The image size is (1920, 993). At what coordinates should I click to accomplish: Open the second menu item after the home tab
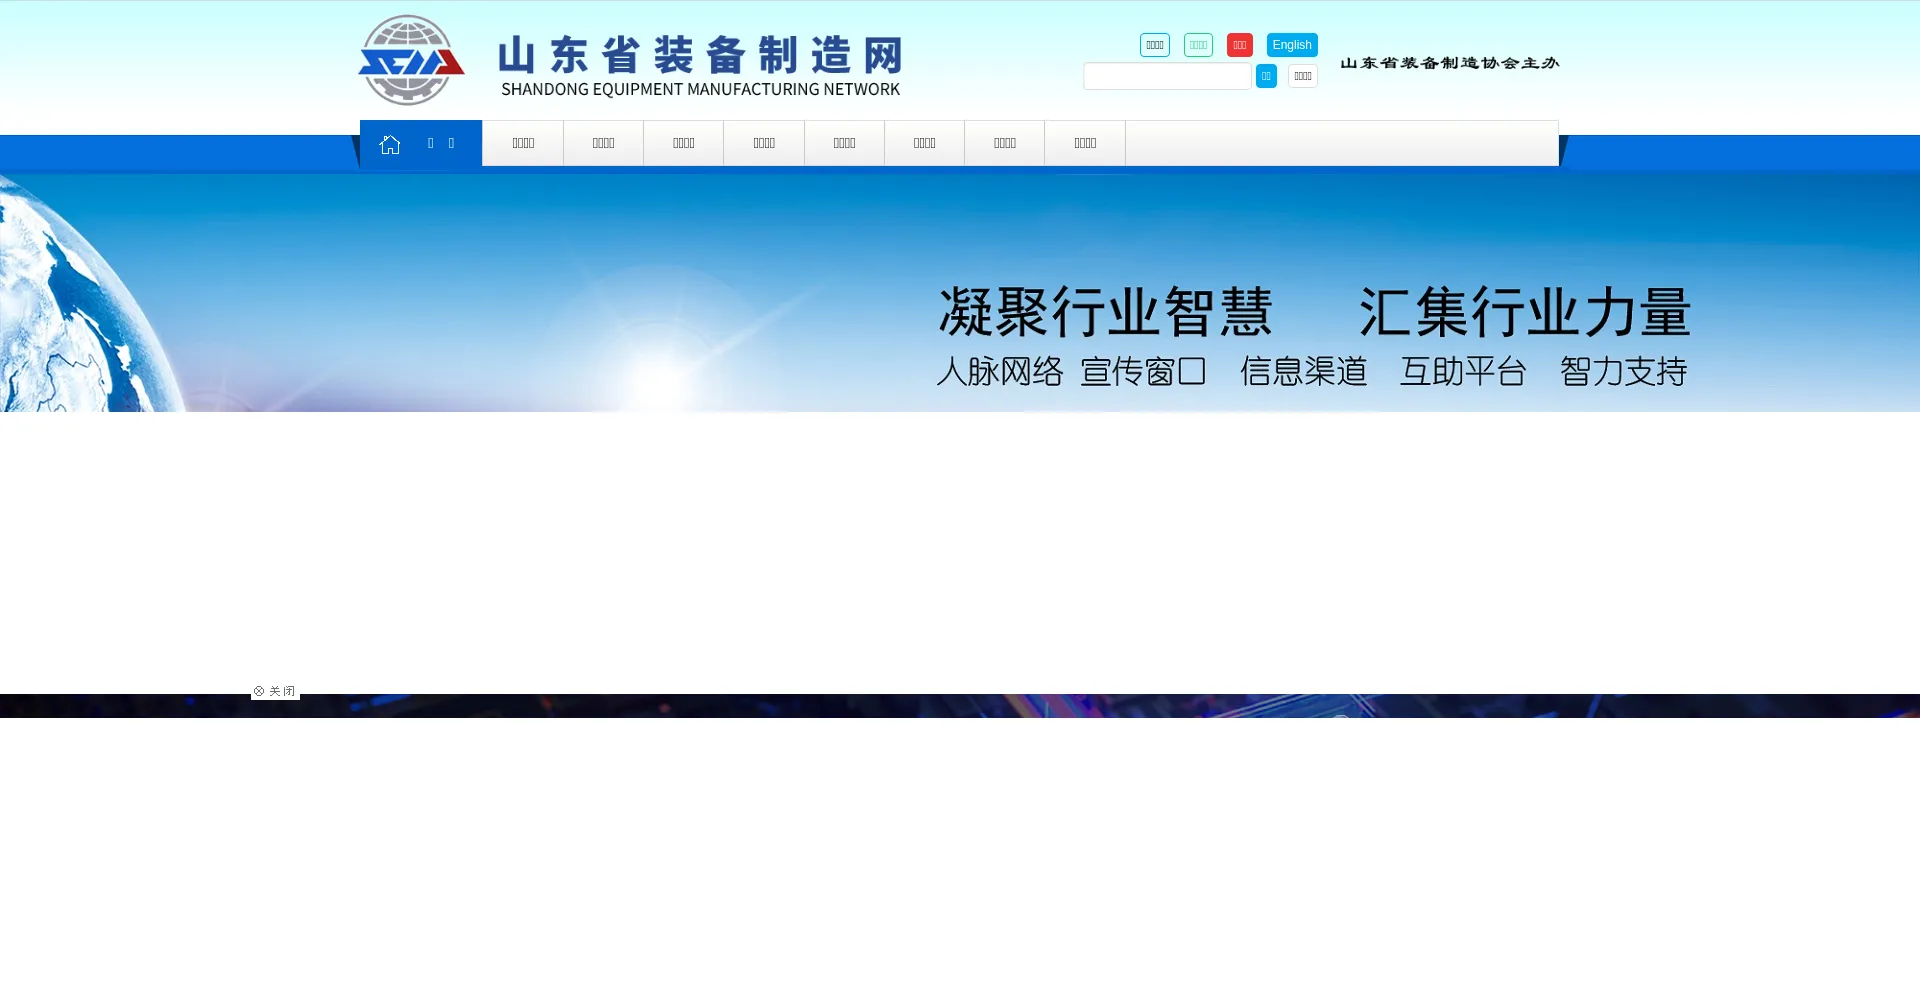(x=603, y=143)
